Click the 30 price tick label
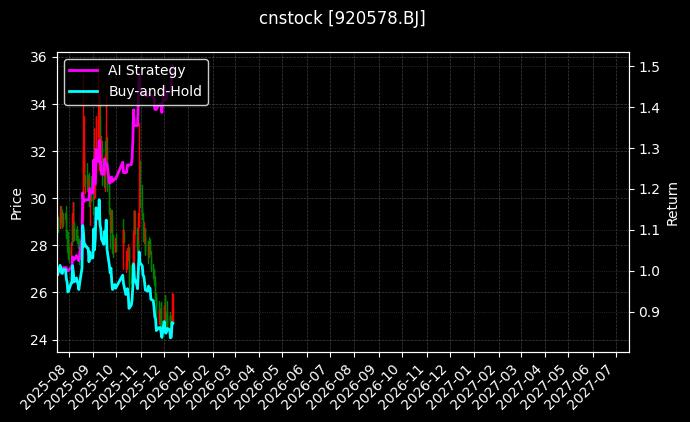Screen dimensions: 690x422 39,199
